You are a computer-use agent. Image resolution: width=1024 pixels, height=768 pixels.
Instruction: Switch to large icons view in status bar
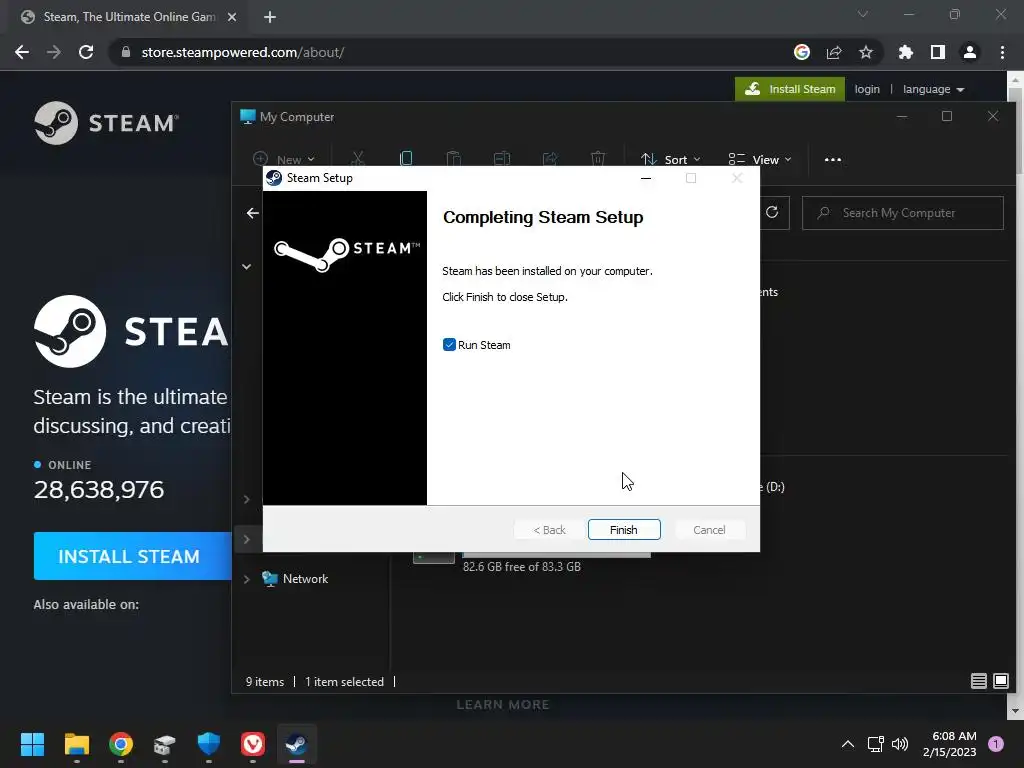[1000, 681]
